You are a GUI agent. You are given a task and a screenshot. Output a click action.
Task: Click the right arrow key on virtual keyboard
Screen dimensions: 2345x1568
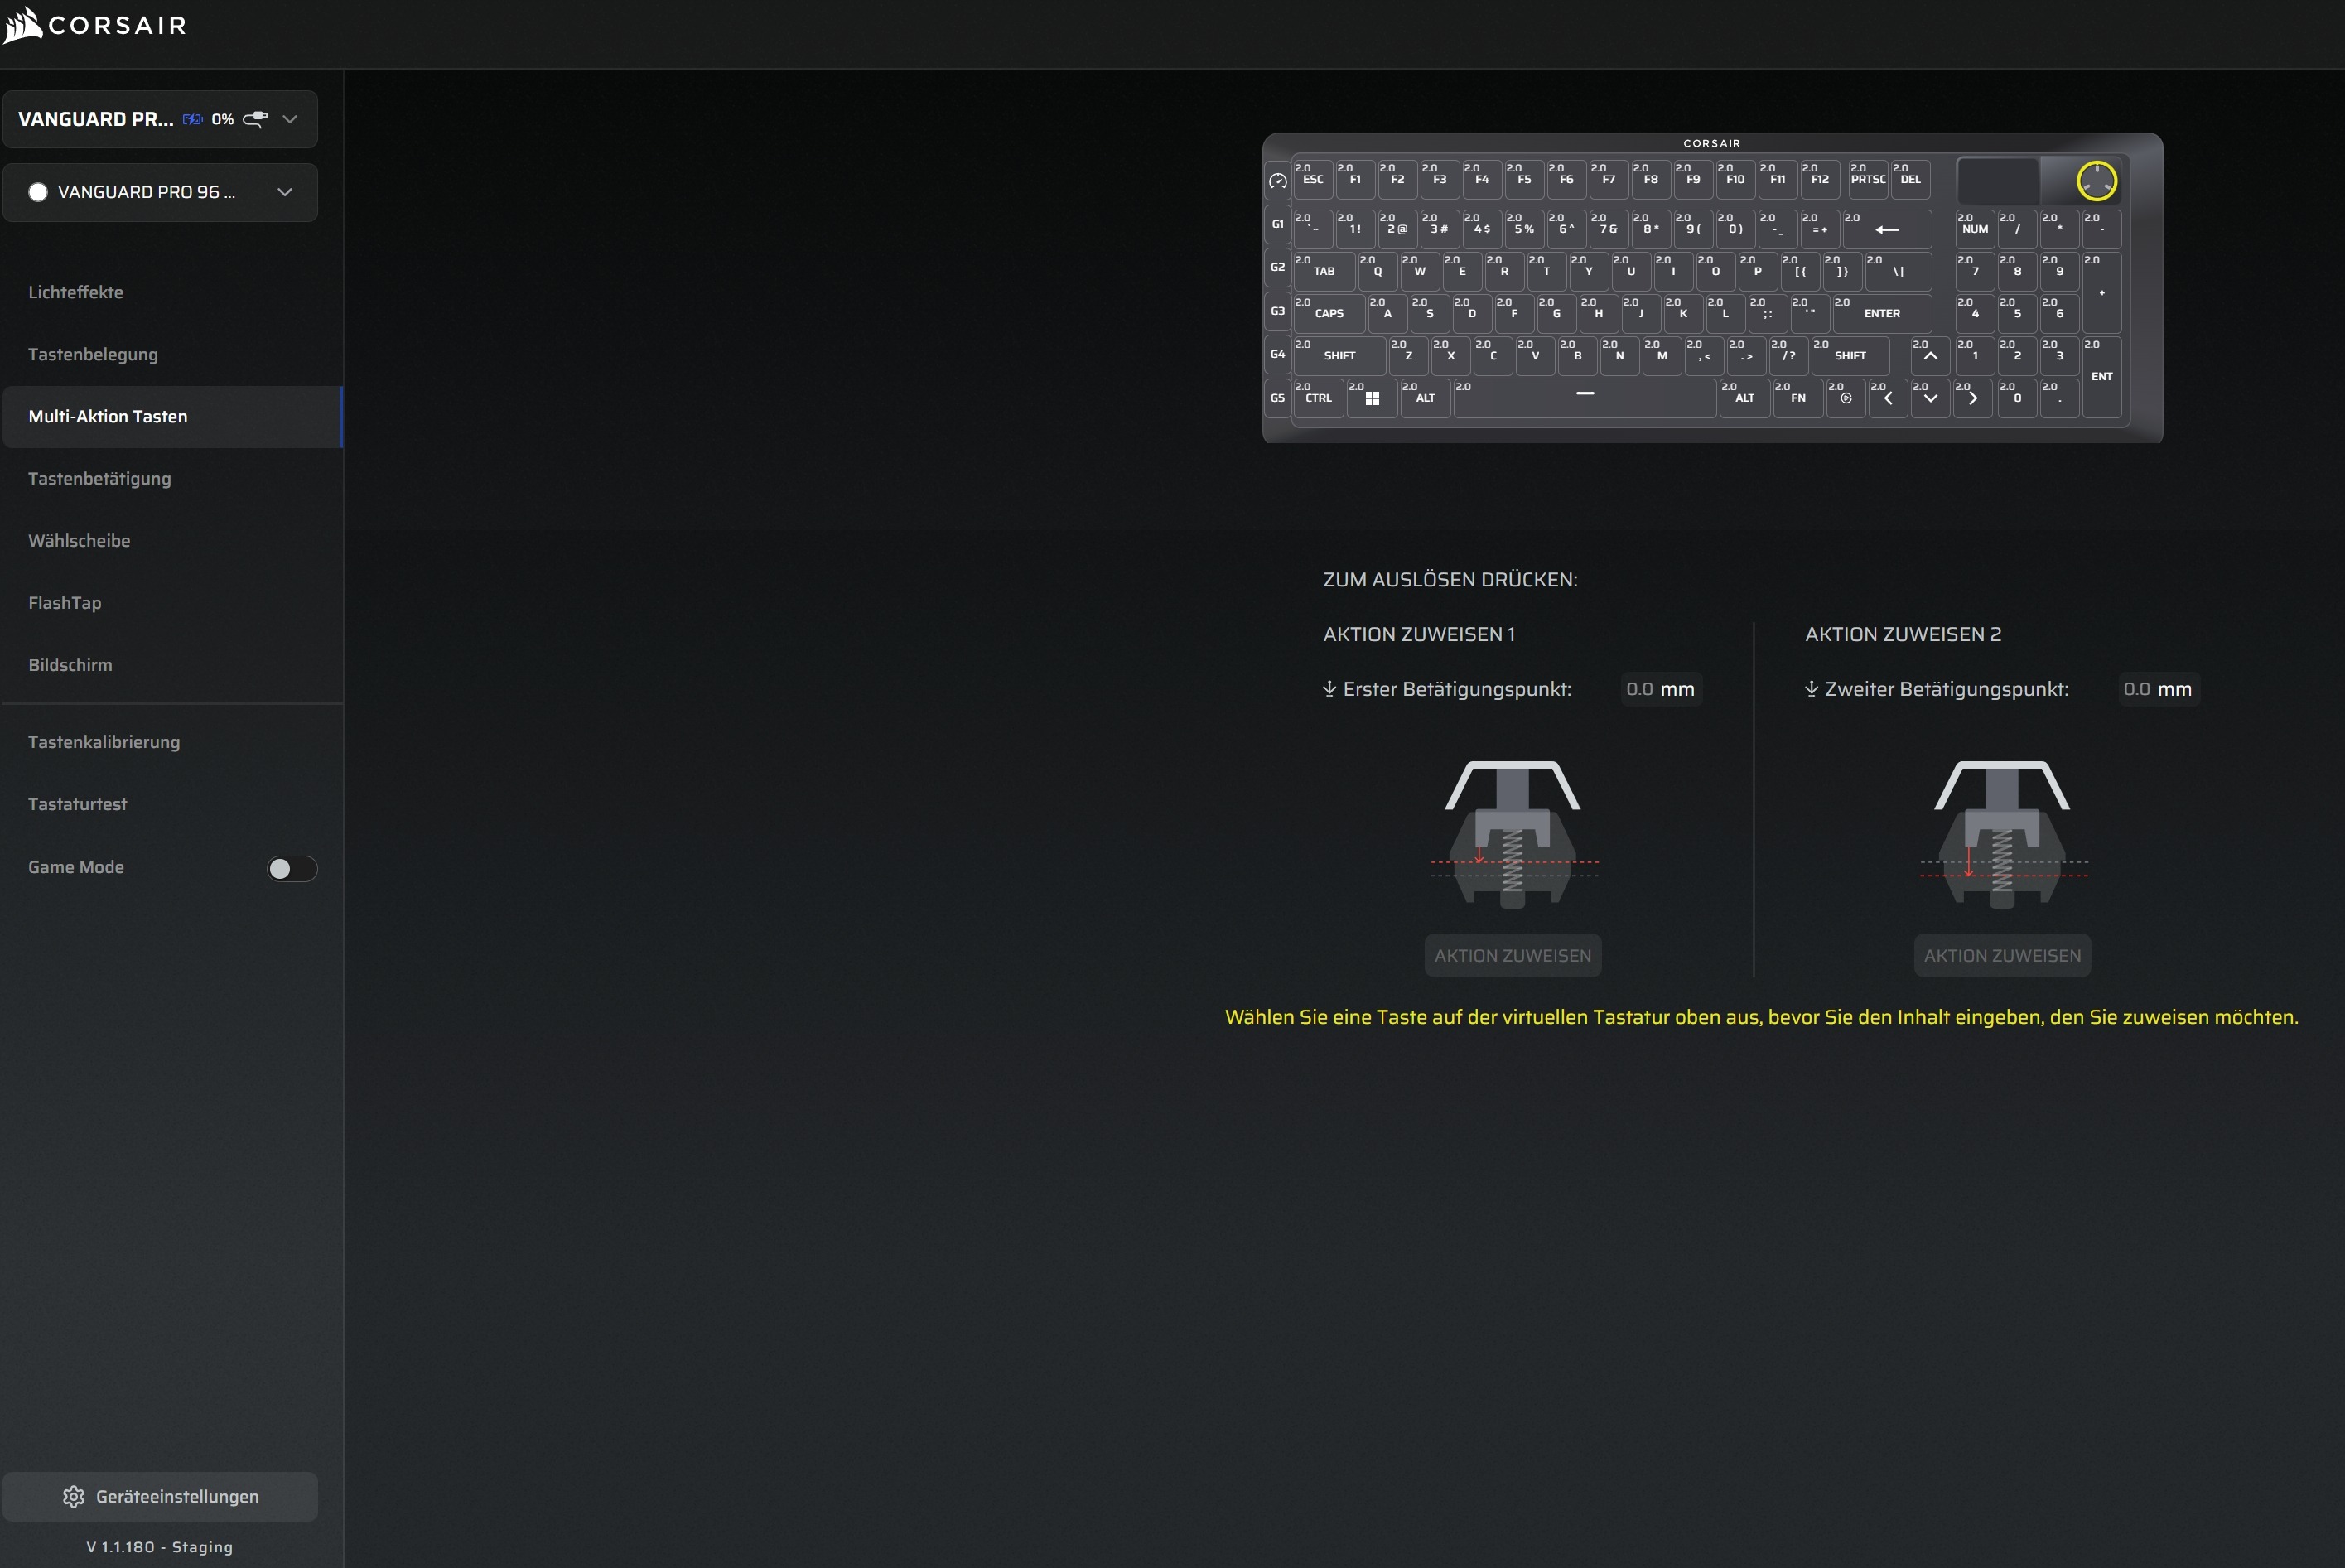1972,398
